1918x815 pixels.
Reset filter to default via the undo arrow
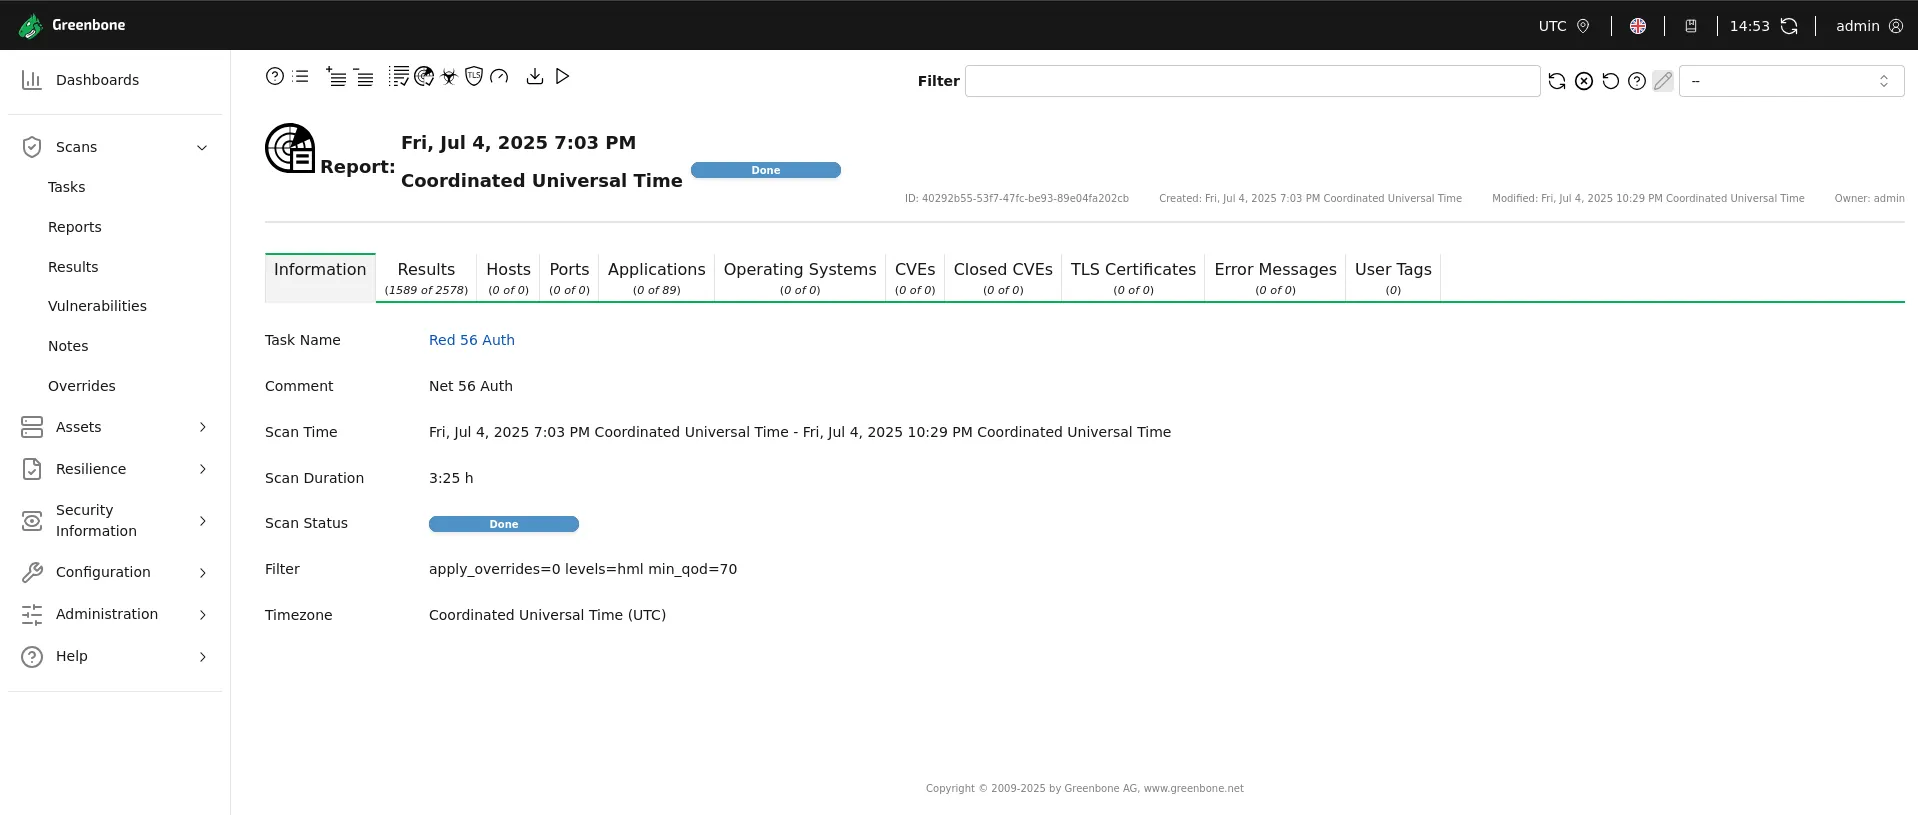click(x=1610, y=81)
